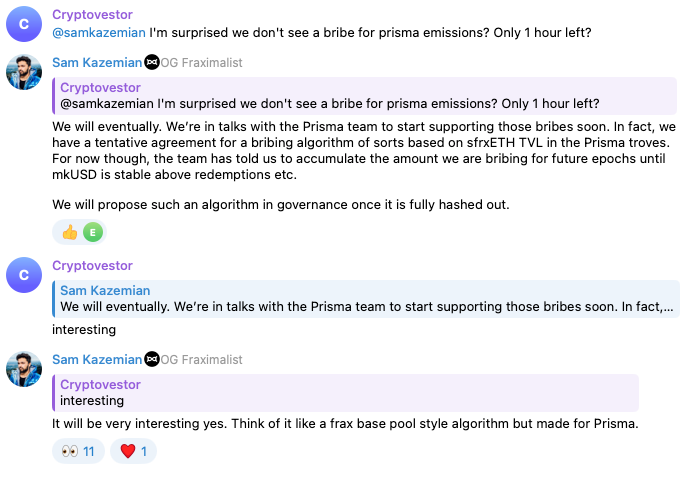This screenshot has width=695, height=478.
Task: Toggle the eyes reaction with 11 votes
Action: (x=78, y=451)
